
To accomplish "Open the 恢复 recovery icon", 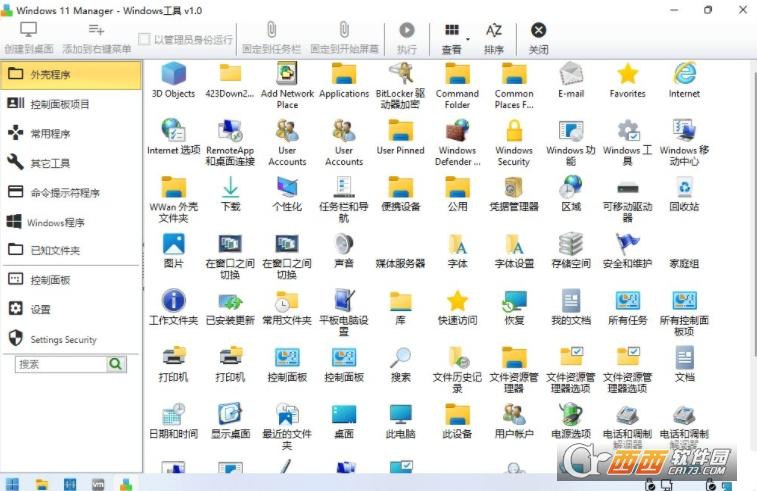I will click(x=514, y=307).
